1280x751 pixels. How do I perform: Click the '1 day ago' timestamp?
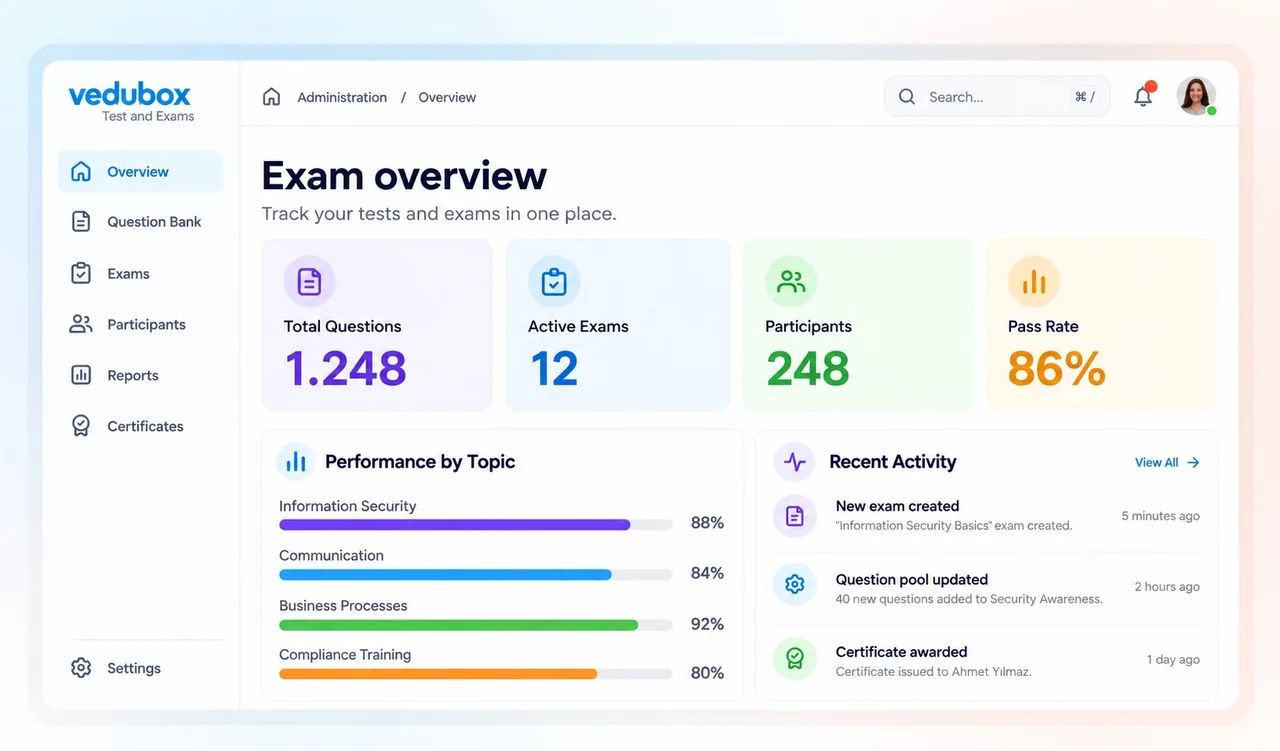pyautogui.click(x=1173, y=660)
